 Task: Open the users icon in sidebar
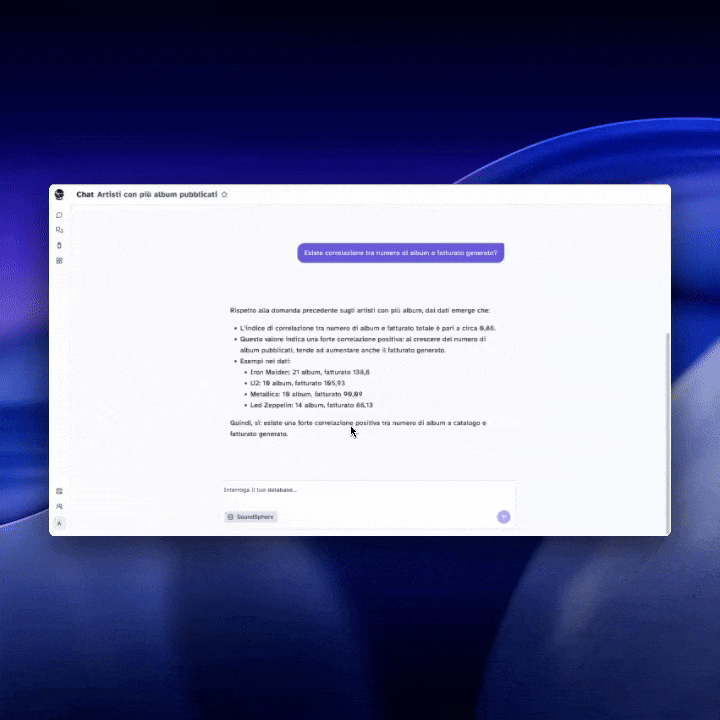click(59, 506)
